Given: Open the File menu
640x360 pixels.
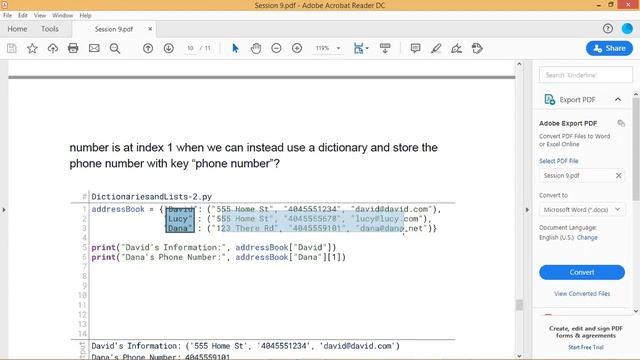Looking at the screenshot, I should tap(7, 16).
